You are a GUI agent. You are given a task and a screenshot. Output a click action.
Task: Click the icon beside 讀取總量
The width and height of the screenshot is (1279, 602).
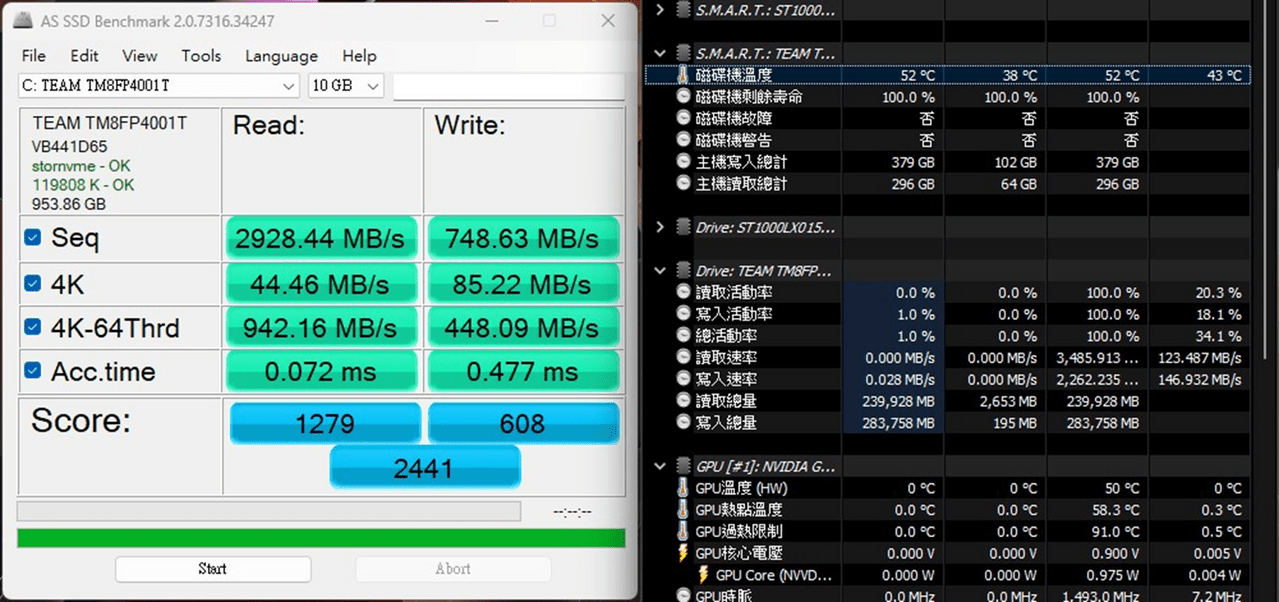[683, 401]
